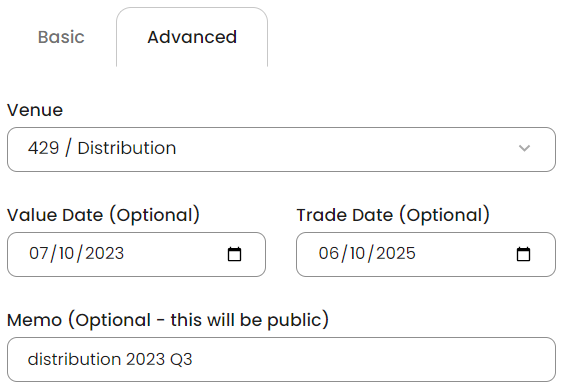The image size is (561, 390).
Task: Select month '10' in Value Date
Action: (66, 253)
